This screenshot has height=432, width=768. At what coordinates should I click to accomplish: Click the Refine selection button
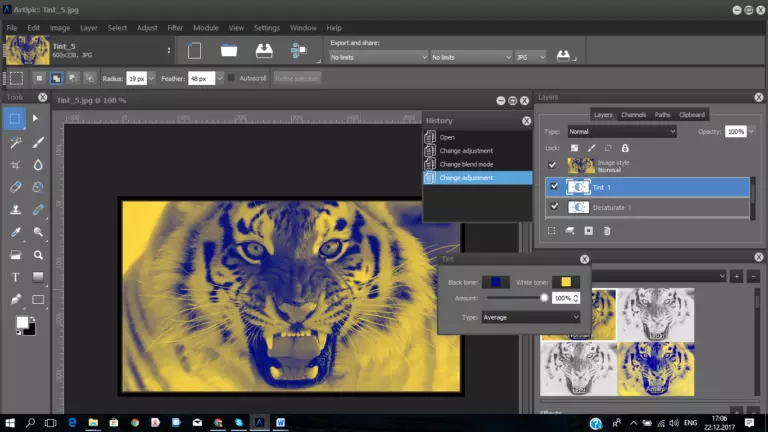(x=297, y=77)
